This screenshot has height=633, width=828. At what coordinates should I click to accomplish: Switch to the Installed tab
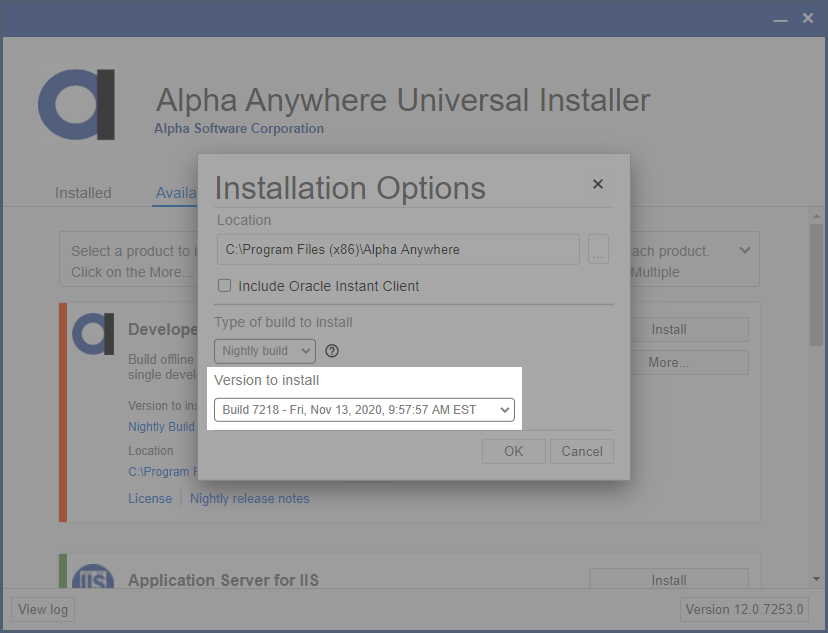[83, 193]
